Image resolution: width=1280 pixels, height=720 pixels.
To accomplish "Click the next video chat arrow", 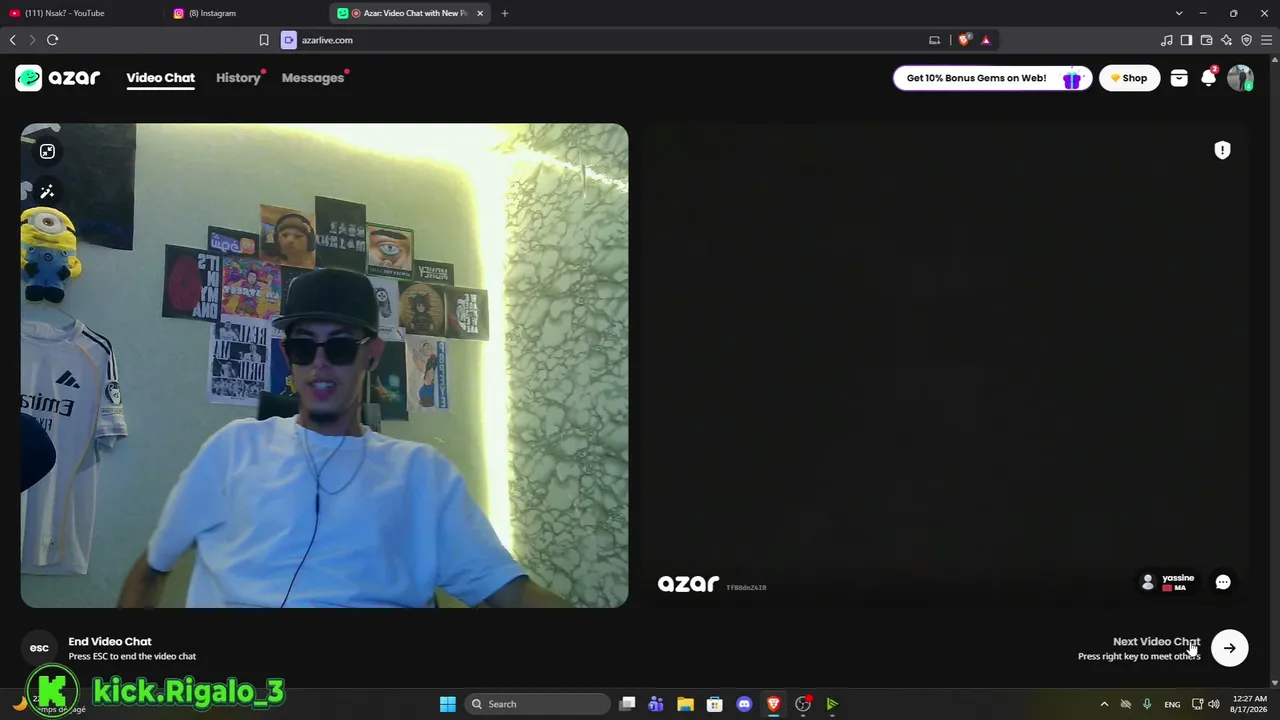I will point(1229,648).
